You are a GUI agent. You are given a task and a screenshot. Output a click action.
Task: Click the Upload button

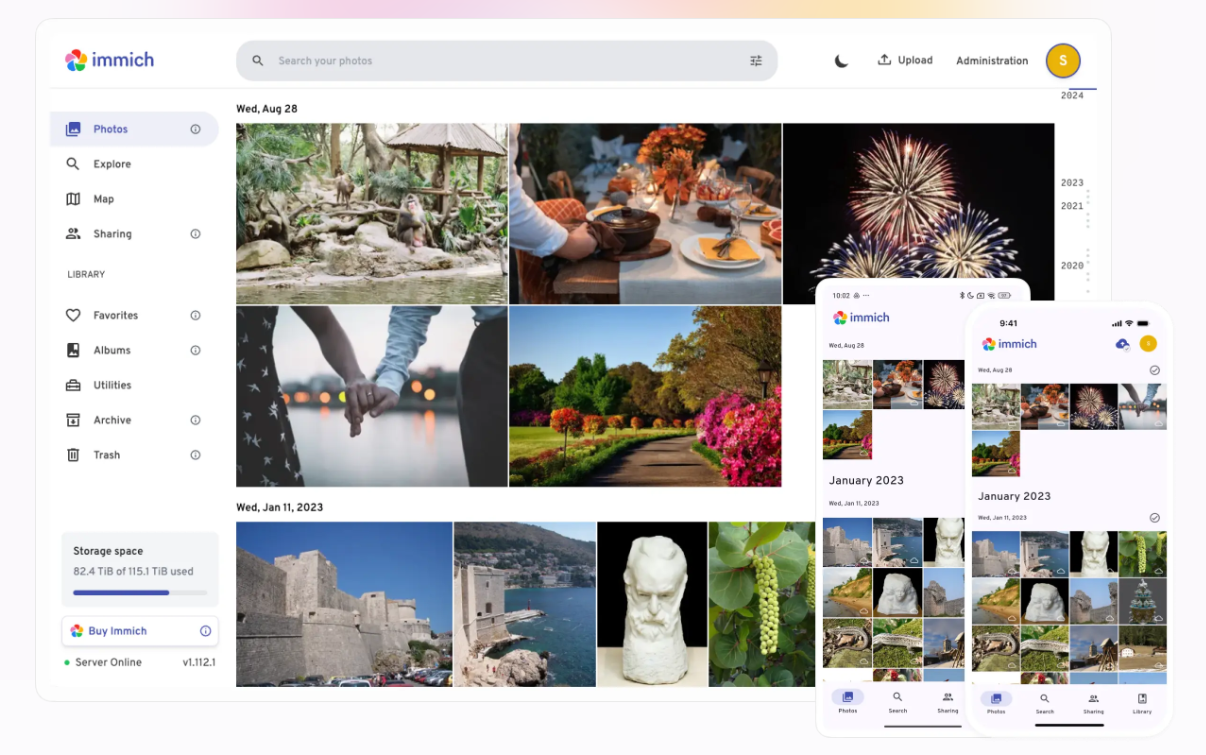[905, 60]
